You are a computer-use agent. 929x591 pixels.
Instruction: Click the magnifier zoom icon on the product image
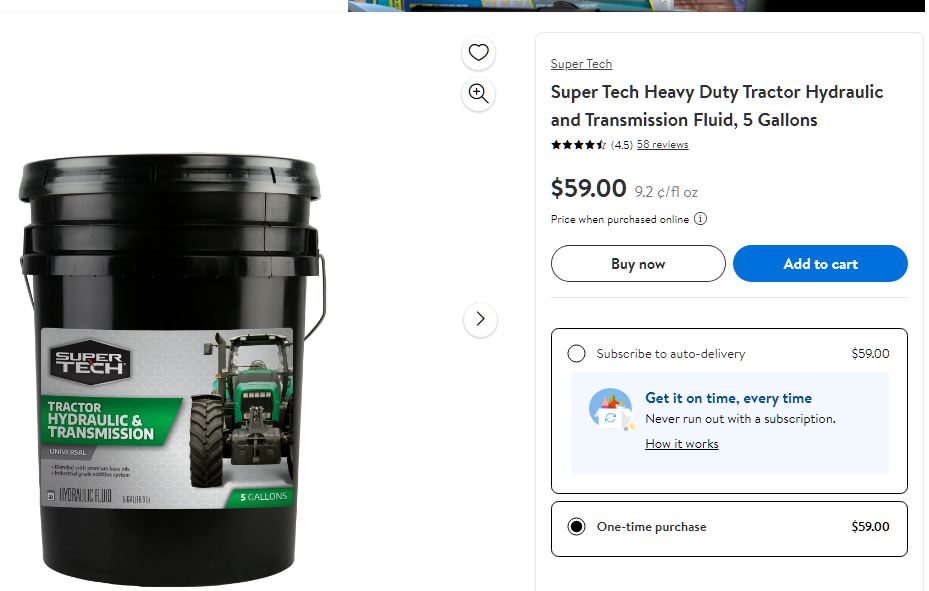pyautogui.click(x=479, y=94)
